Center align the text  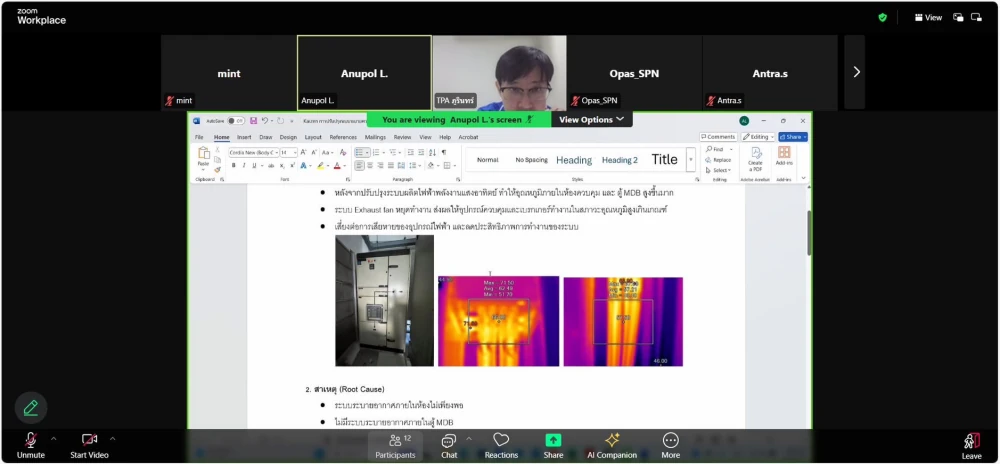[370, 165]
